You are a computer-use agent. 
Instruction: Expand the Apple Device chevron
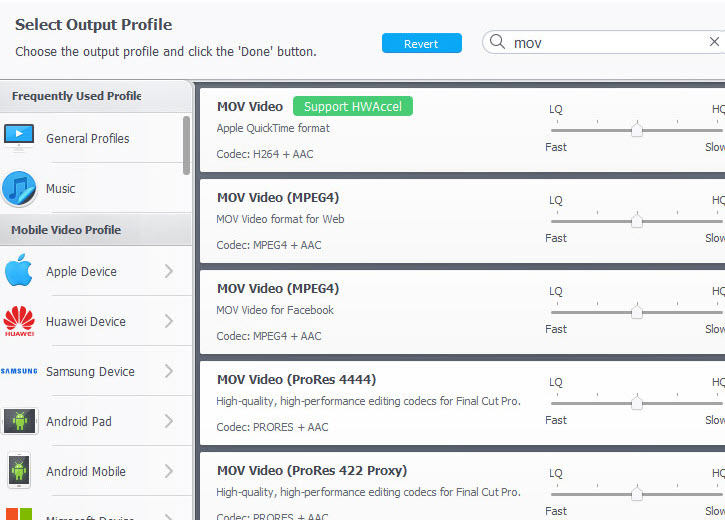168,271
